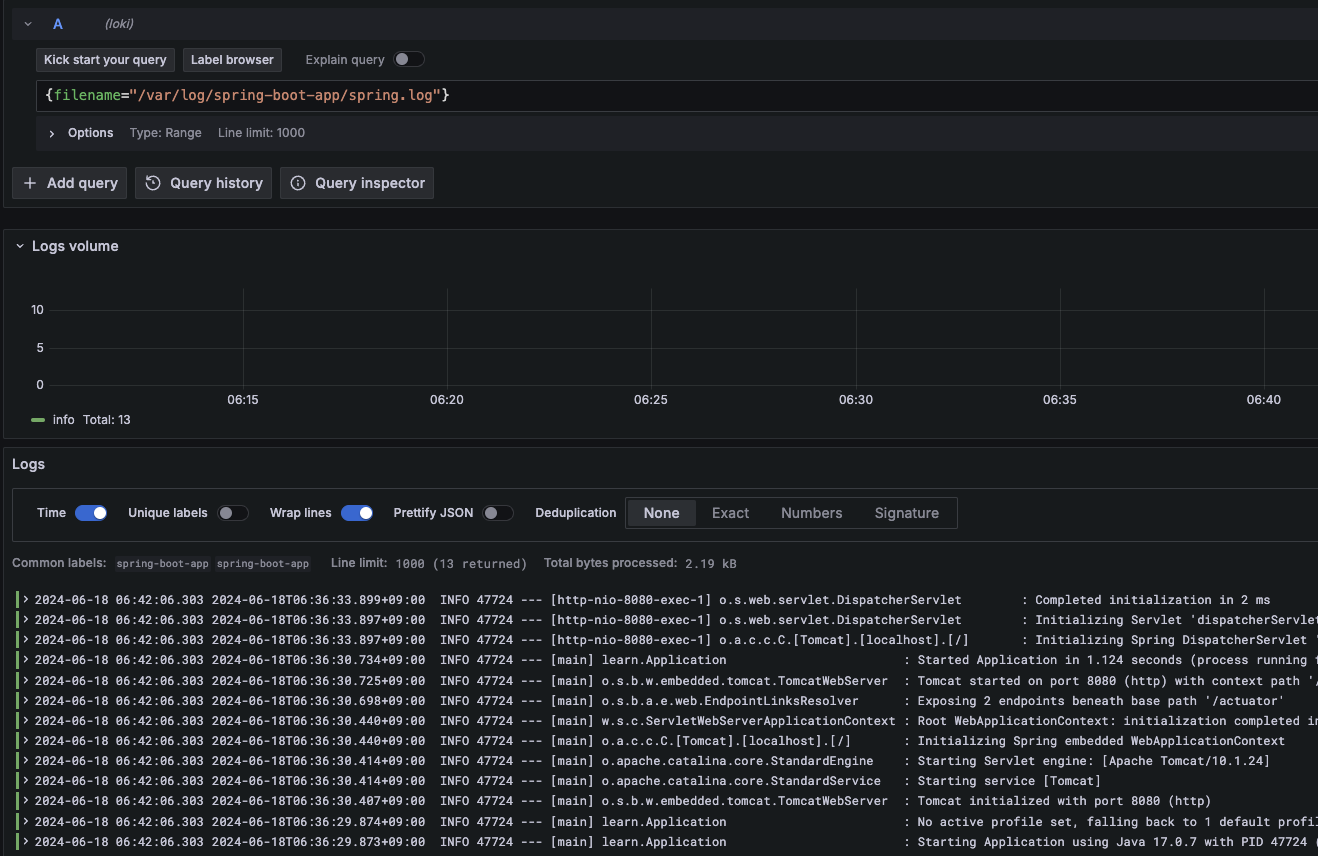Click the 'Line limit: 1000' option text
1318x856 pixels.
pos(261,133)
